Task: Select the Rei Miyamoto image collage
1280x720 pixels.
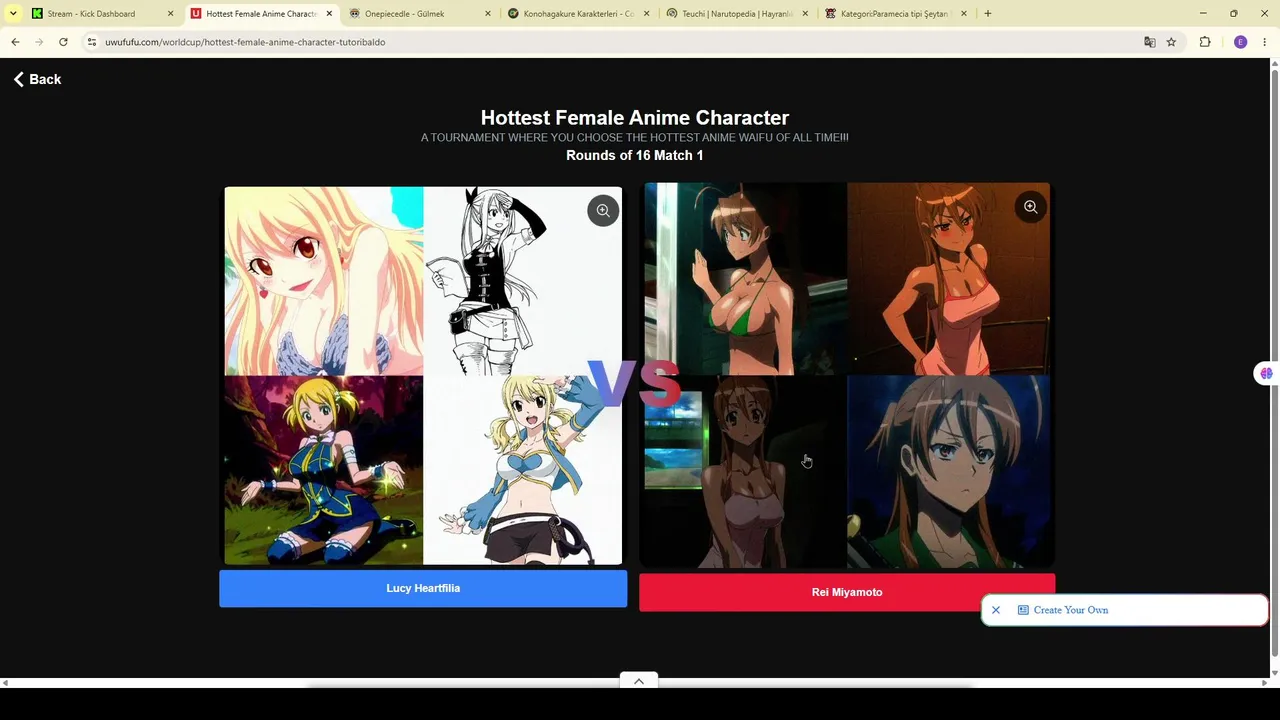Action: [847, 376]
